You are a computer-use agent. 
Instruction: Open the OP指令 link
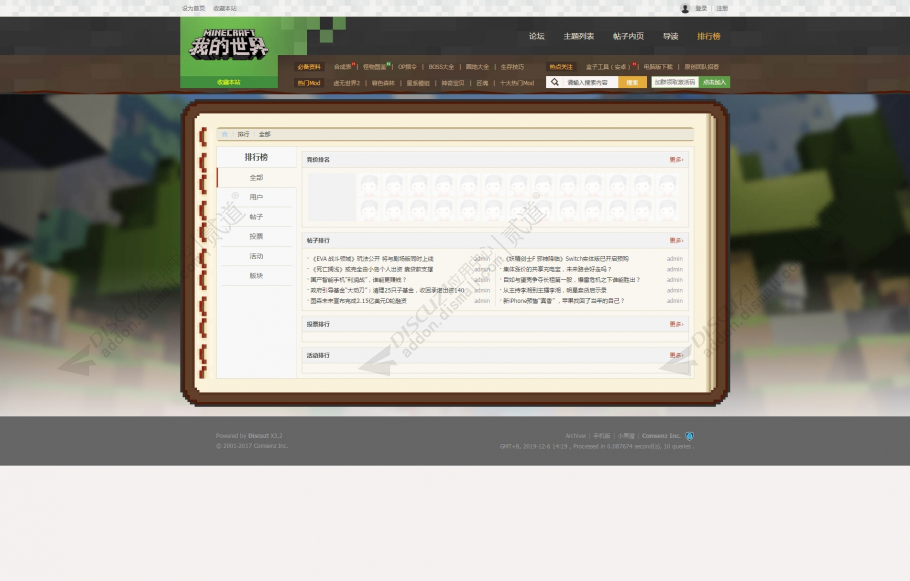[407, 67]
